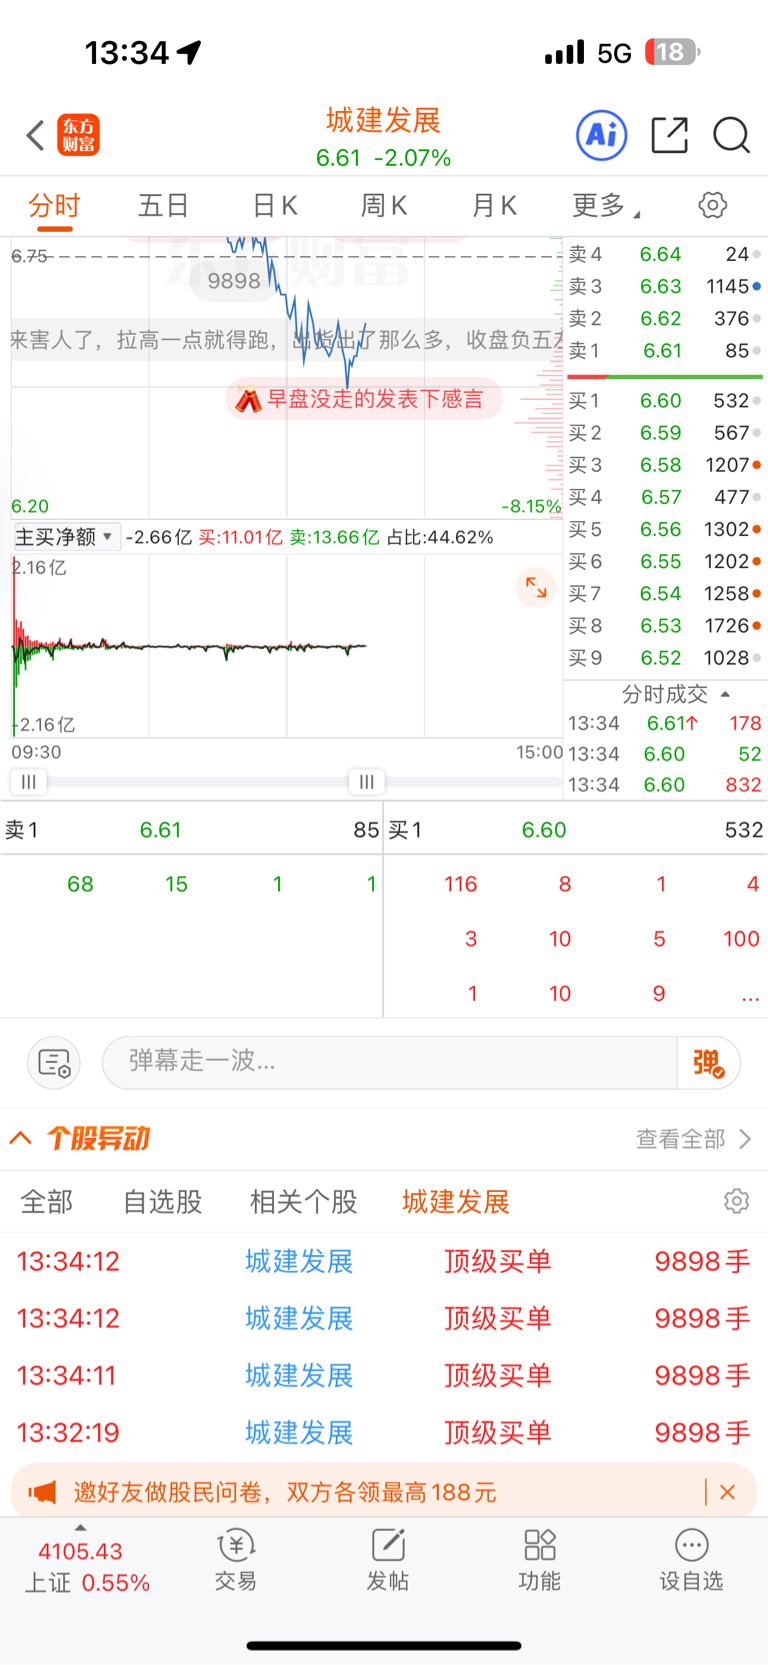Screen dimensions: 768x1665
Task: Switch to 月K tab
Action: point(494,206)
